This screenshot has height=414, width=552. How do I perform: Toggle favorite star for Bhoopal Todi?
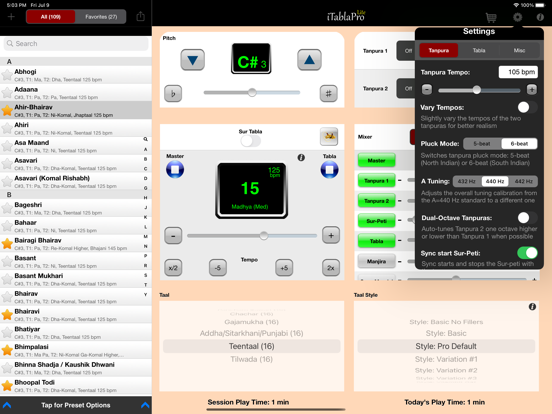pyautogui.click(x=7, y=385)
